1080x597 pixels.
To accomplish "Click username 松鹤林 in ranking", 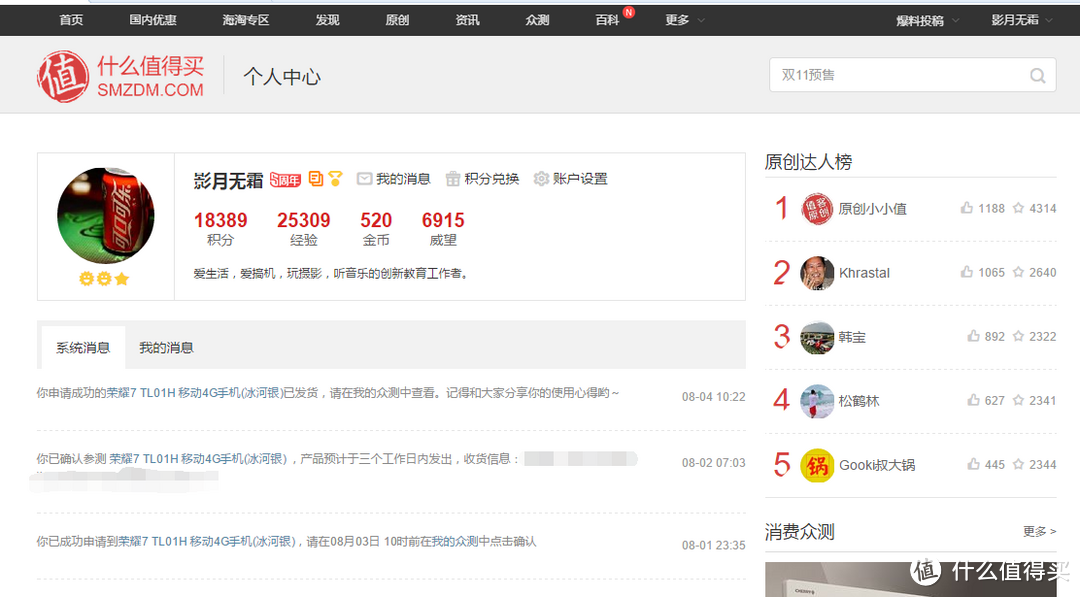I will point(859,401).
